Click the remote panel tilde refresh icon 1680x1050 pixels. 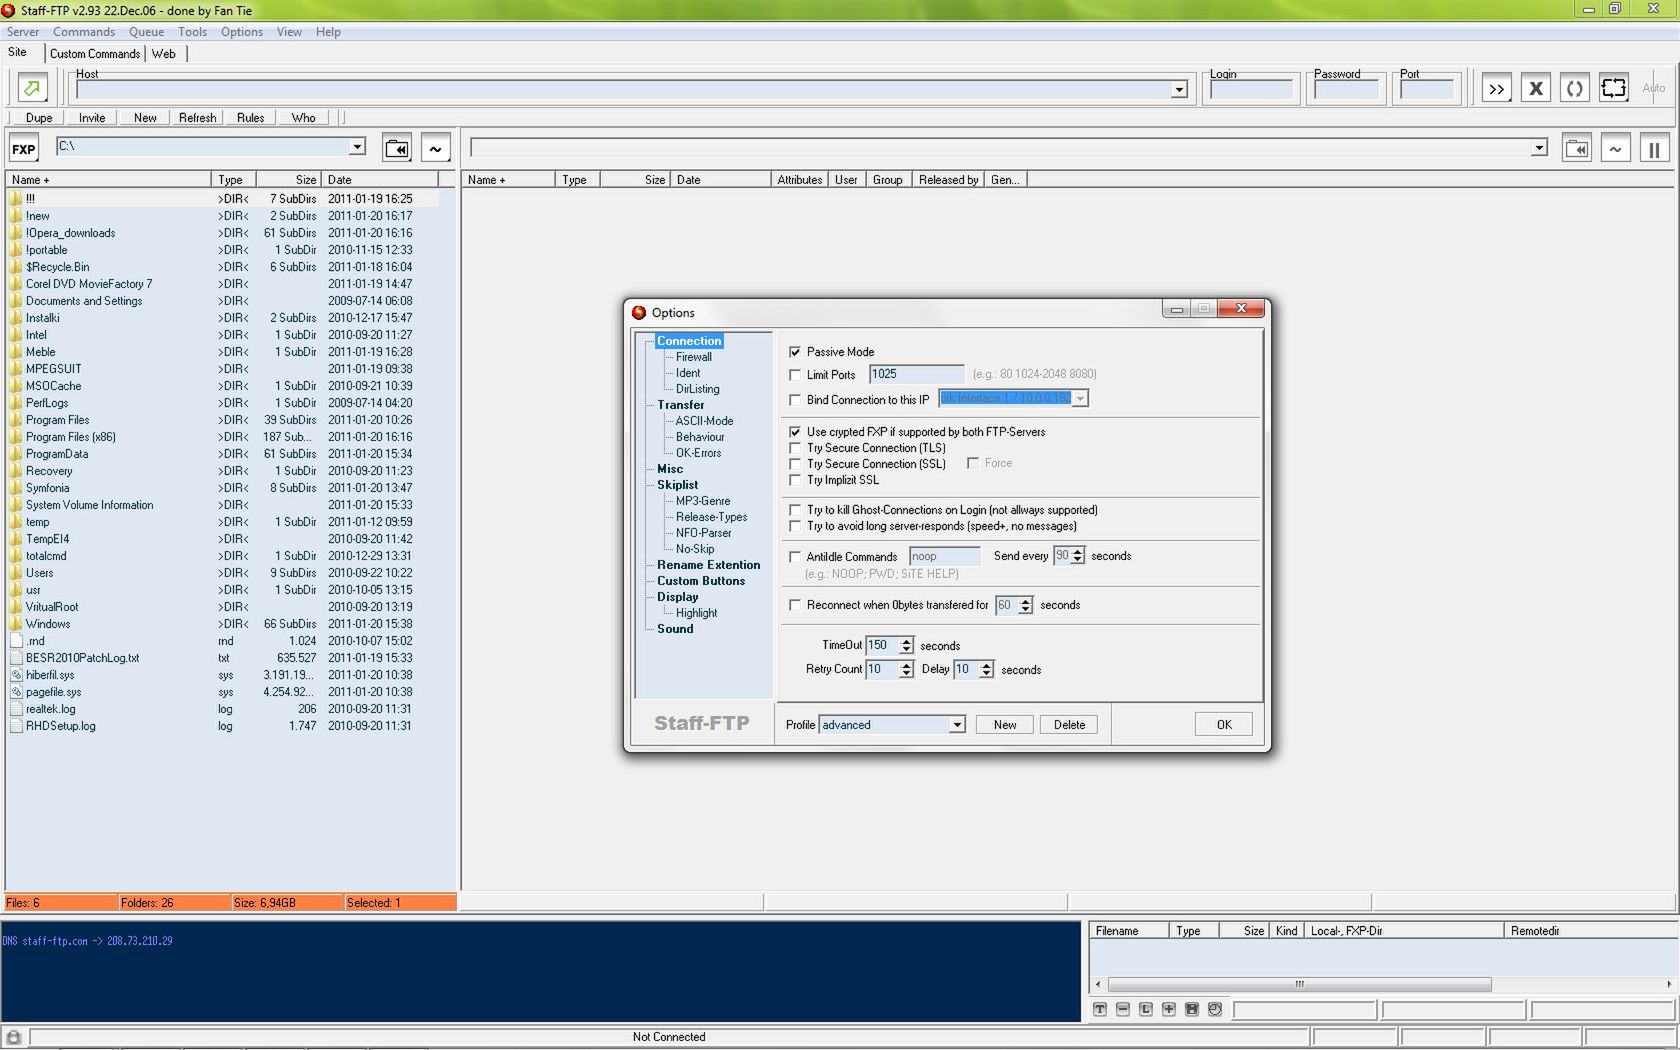point(1615,149)
